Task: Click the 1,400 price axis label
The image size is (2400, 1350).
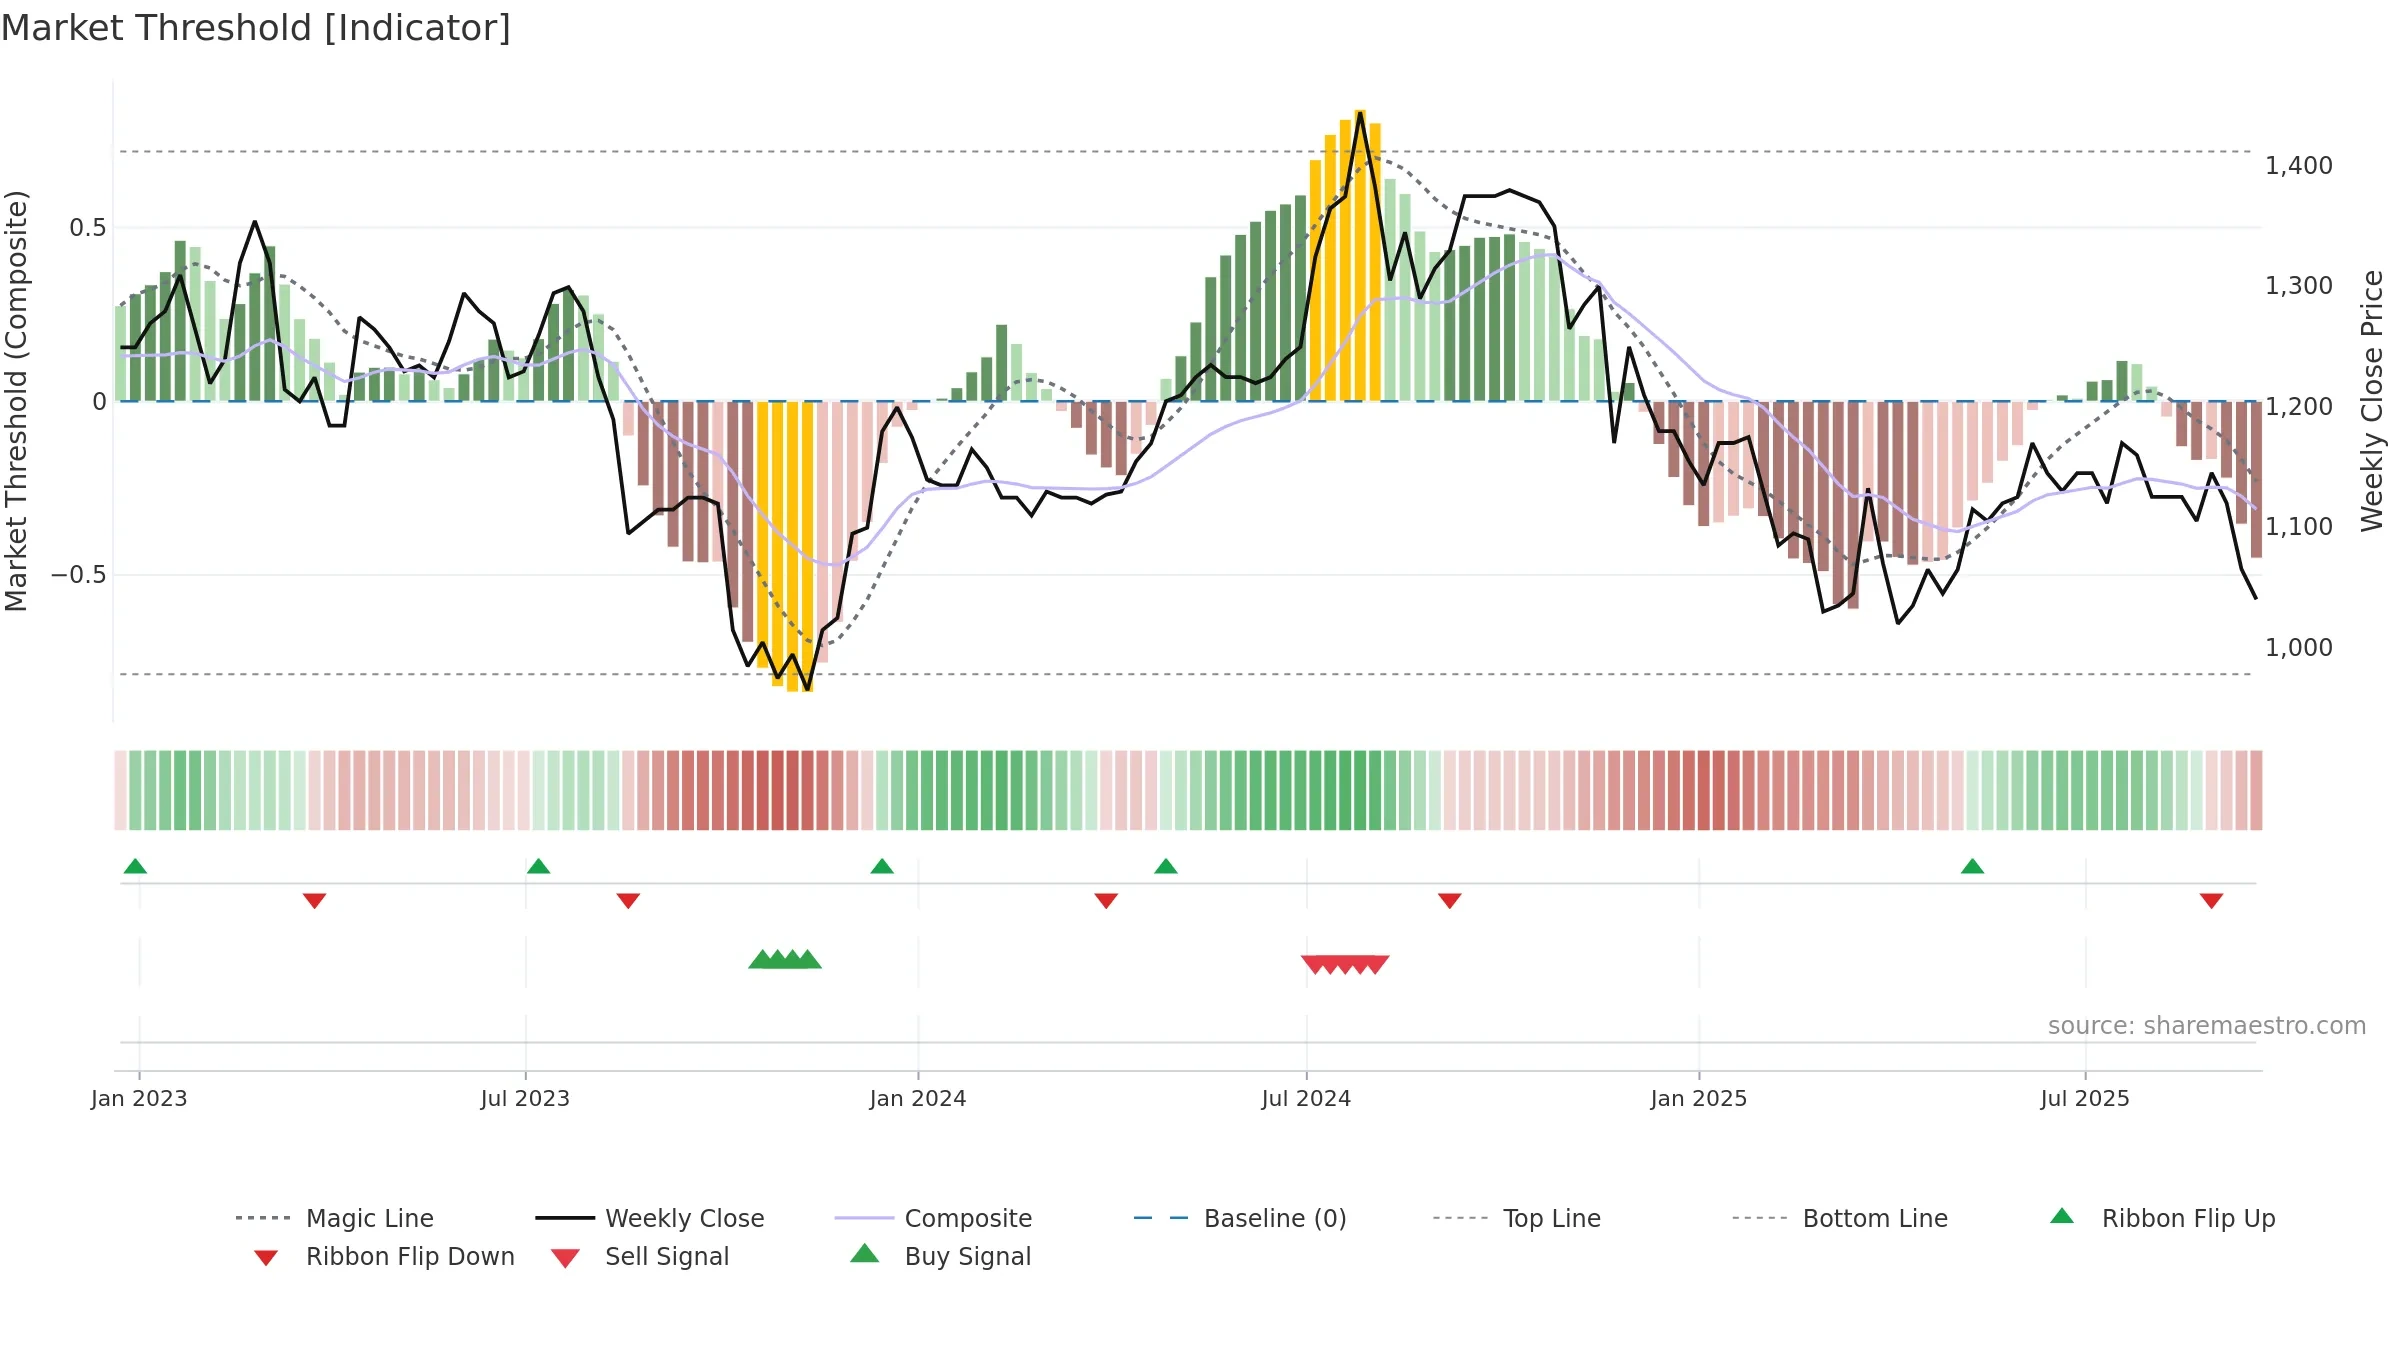Action: 2299,165
